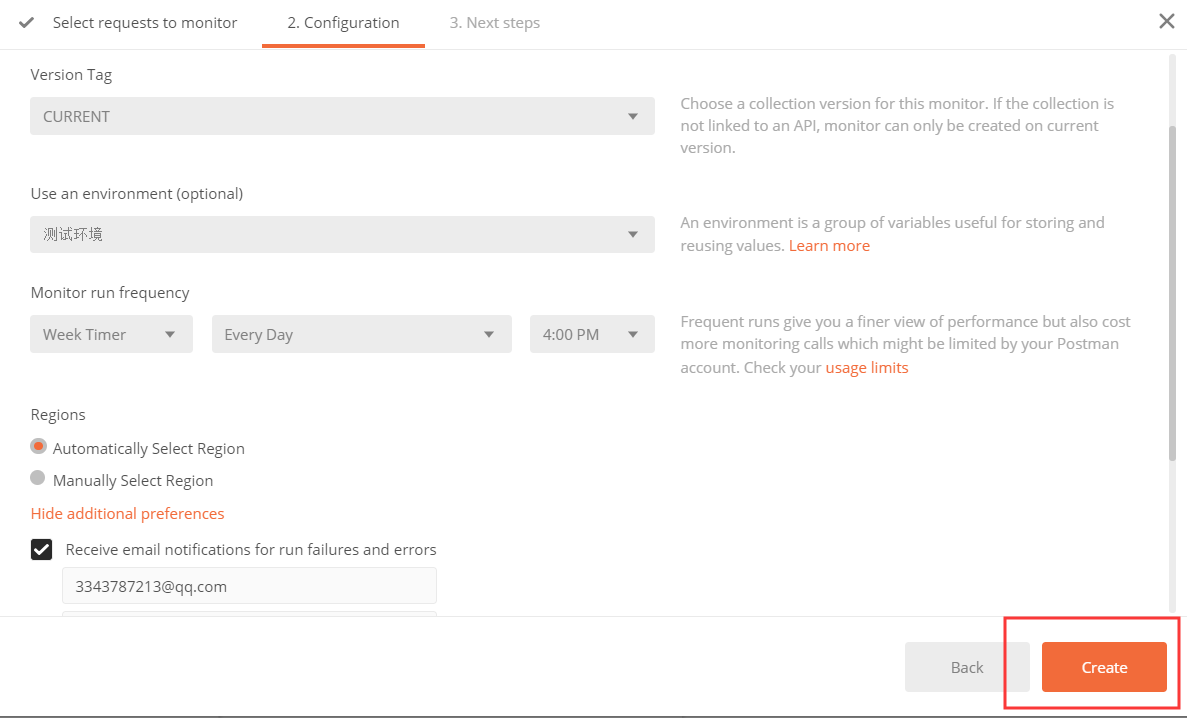
Task: Open the Week Timer frequency dropdown
Action: (x=111, y=334)
